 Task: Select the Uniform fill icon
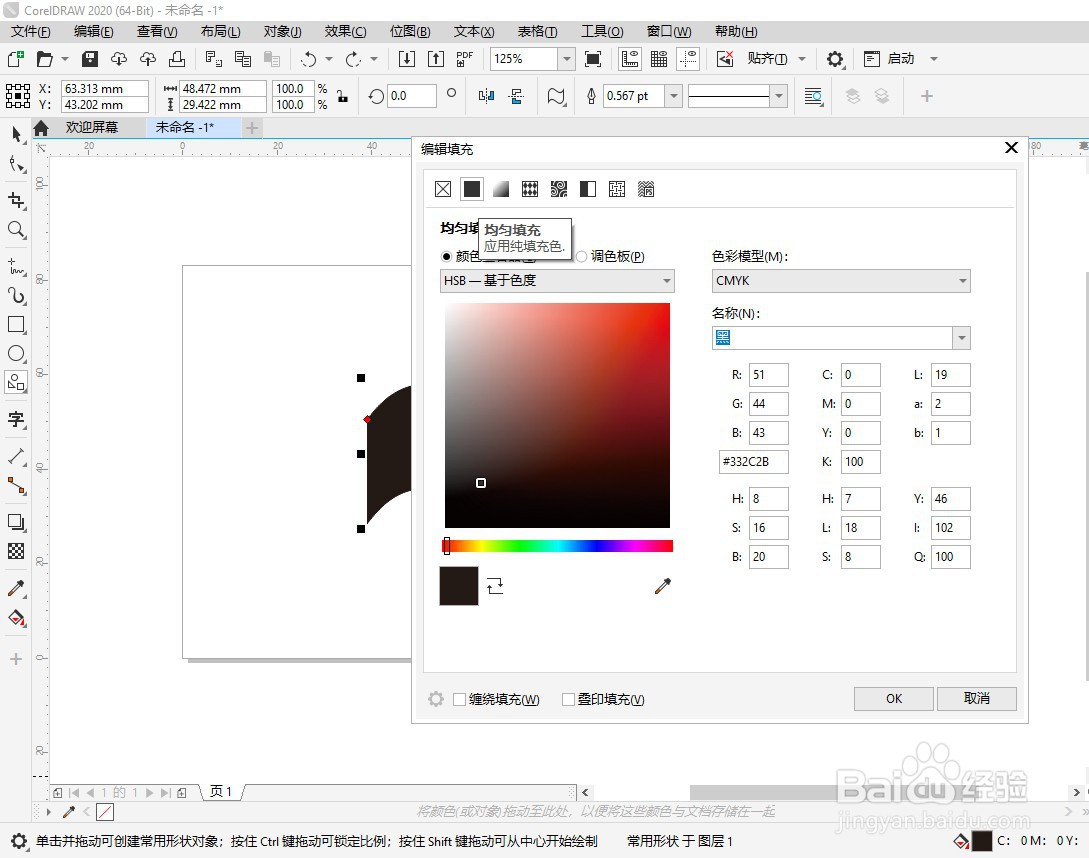(472, 189)
